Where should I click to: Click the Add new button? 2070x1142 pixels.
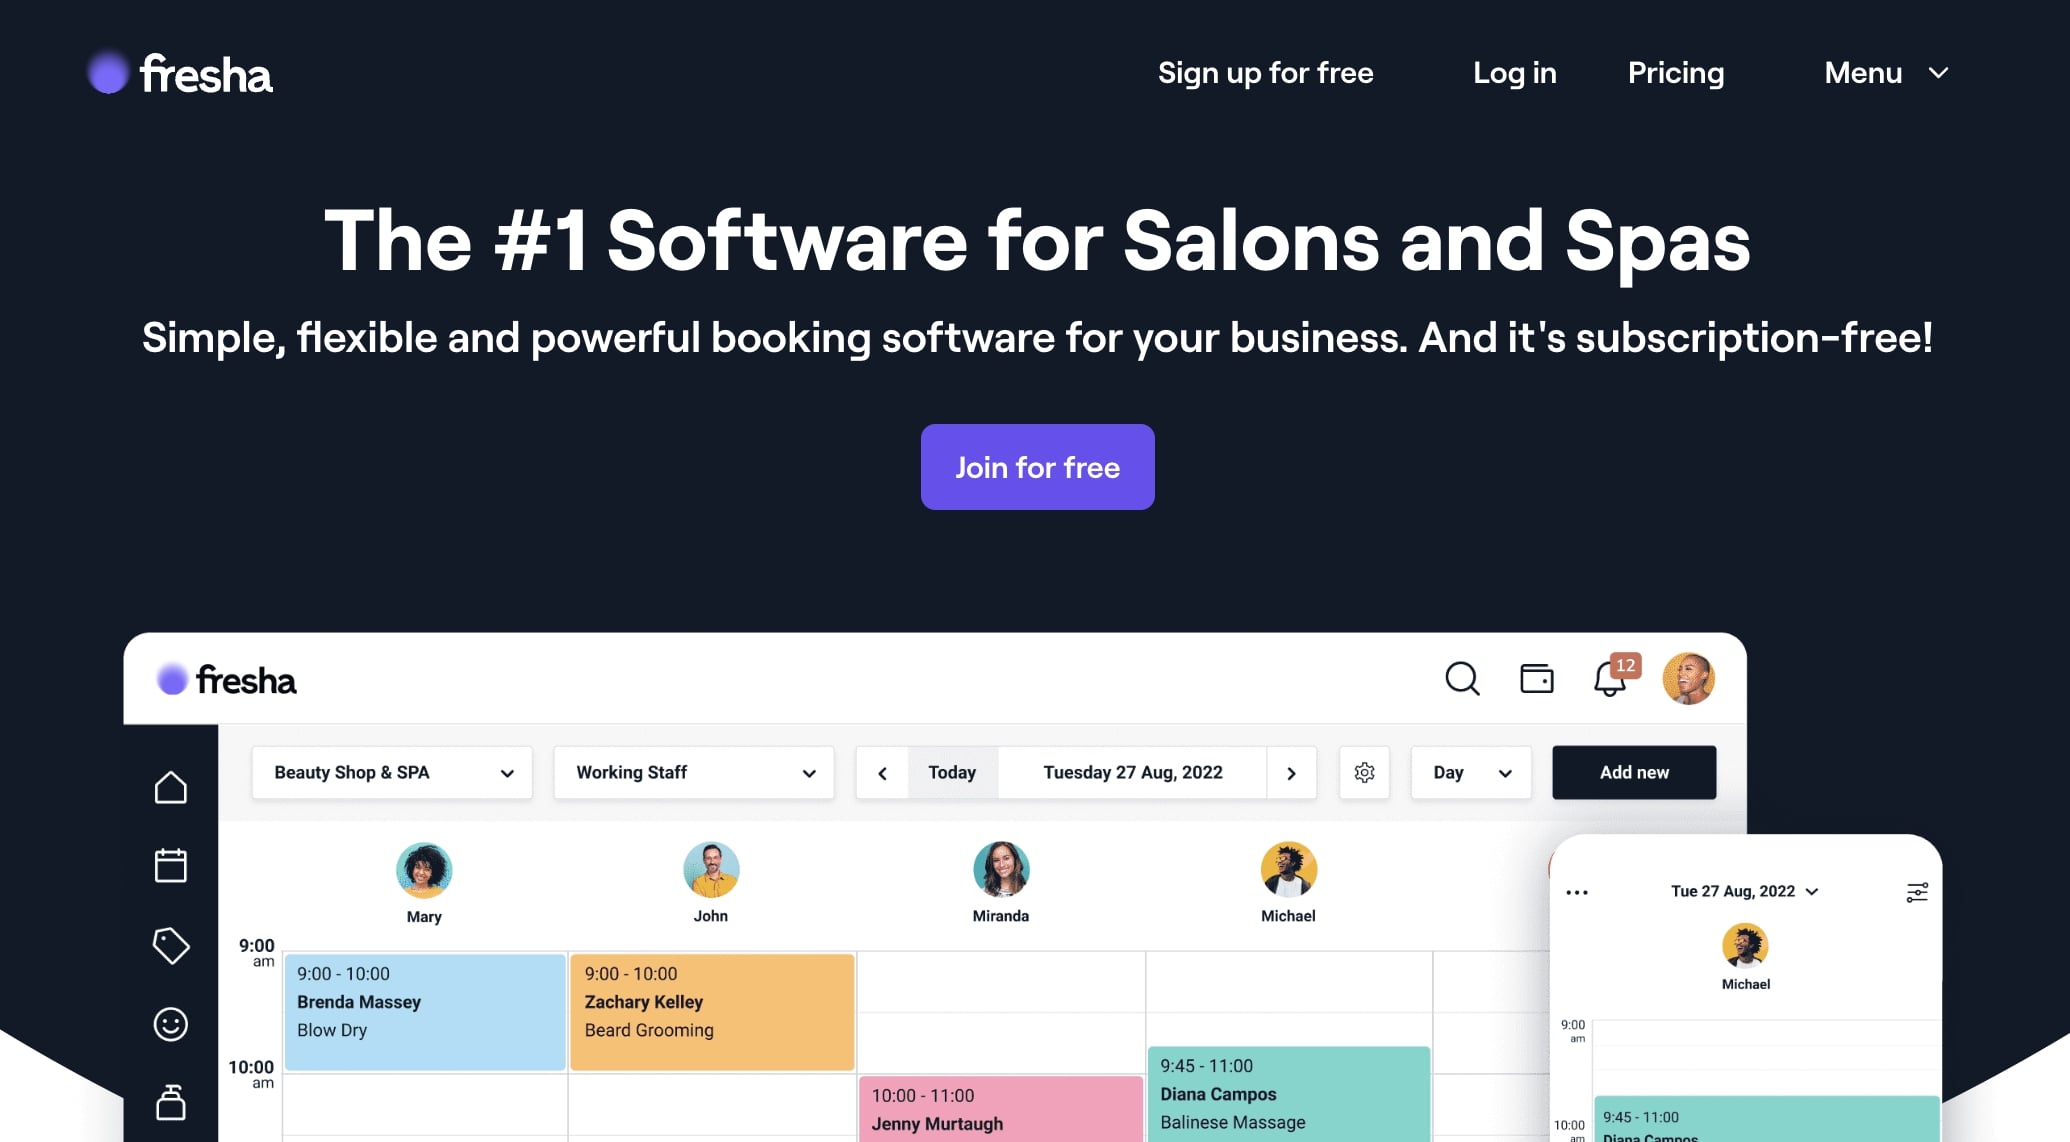point(1634,772)
